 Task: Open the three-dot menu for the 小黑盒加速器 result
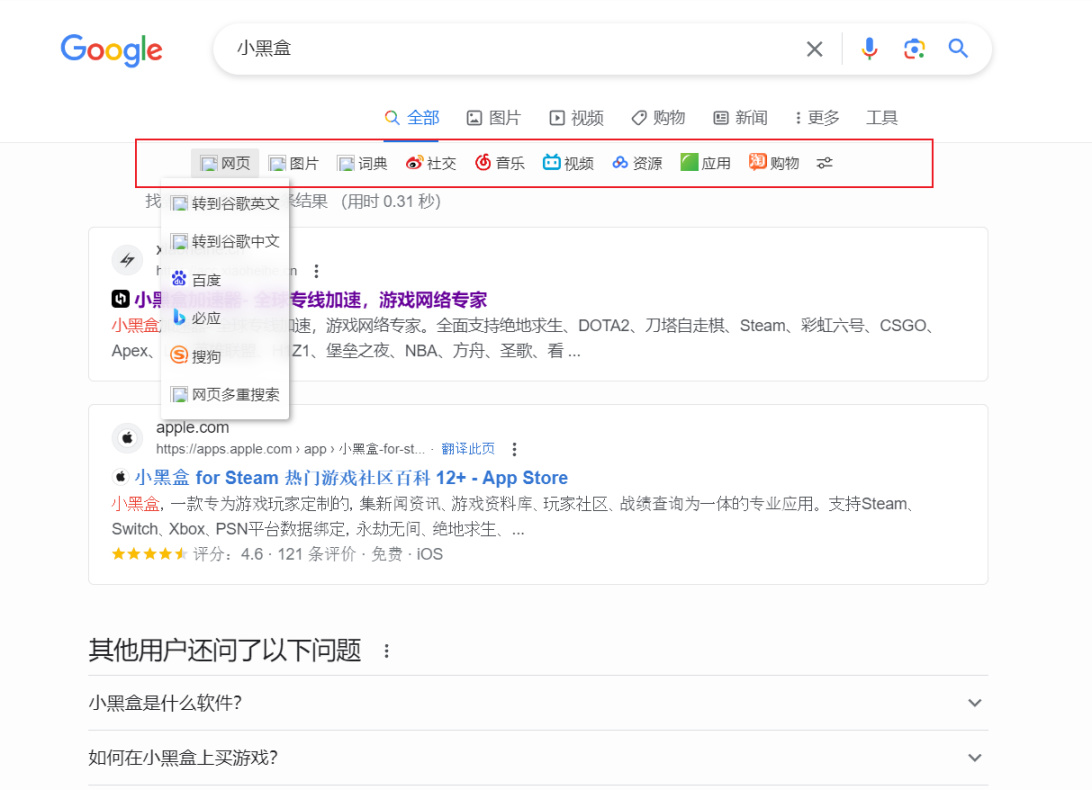[316, 271]
